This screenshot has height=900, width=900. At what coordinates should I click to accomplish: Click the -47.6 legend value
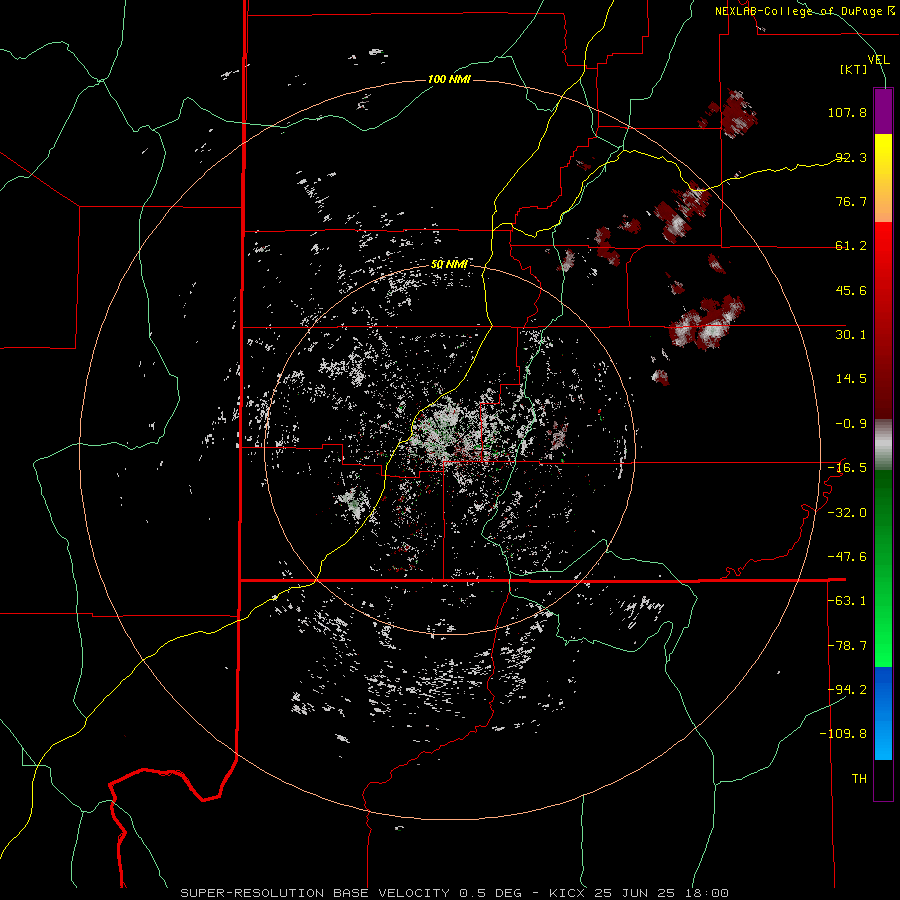[847, 557]
